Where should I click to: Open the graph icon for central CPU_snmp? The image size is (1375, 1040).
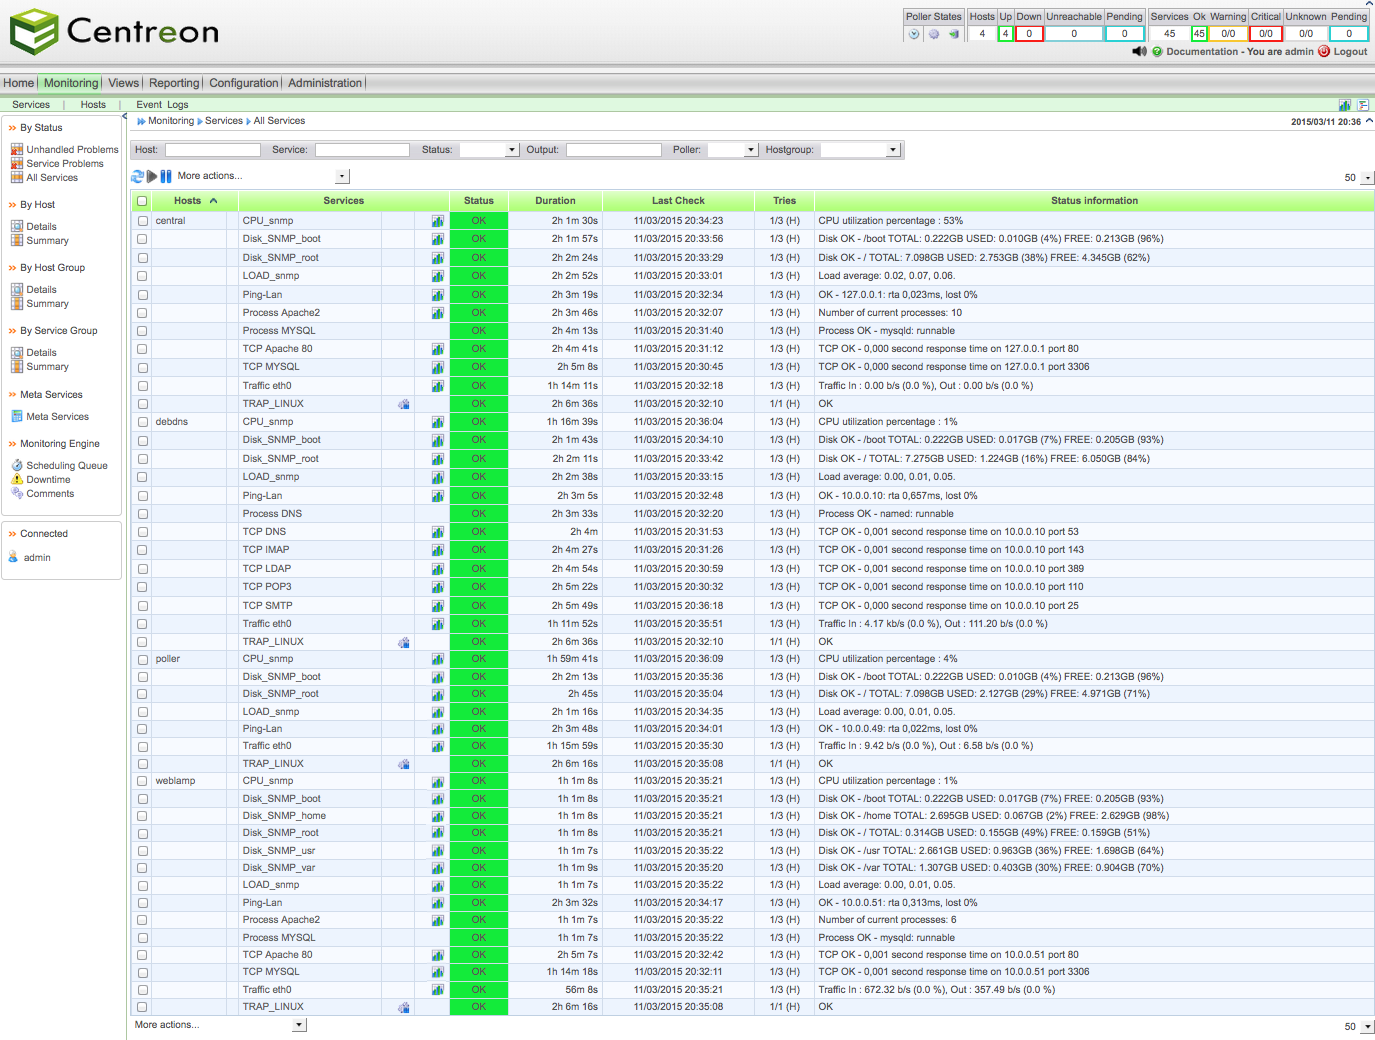[x=437, y=221]
